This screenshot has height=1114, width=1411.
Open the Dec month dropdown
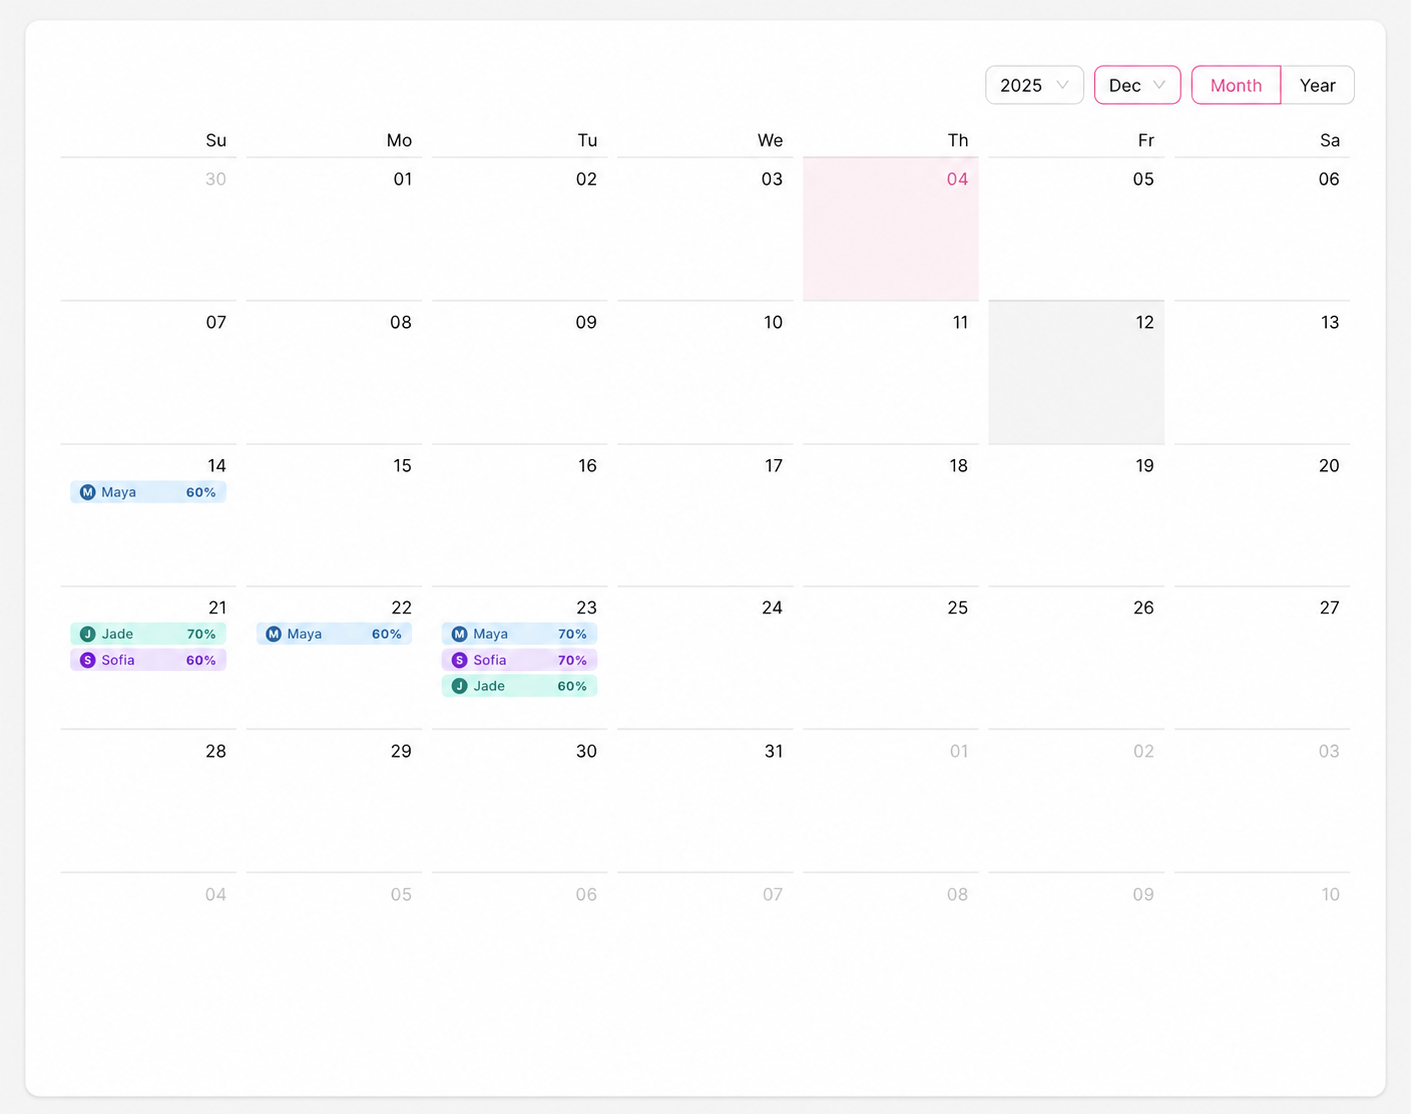coord(1137,85)
